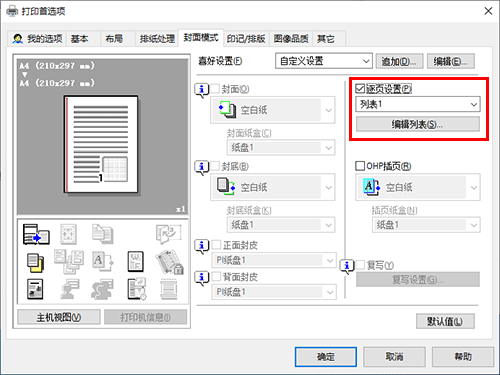Screen dimensions: 500x375
Task: Click the info icon beside 封底
Action: tap(202, 167)
